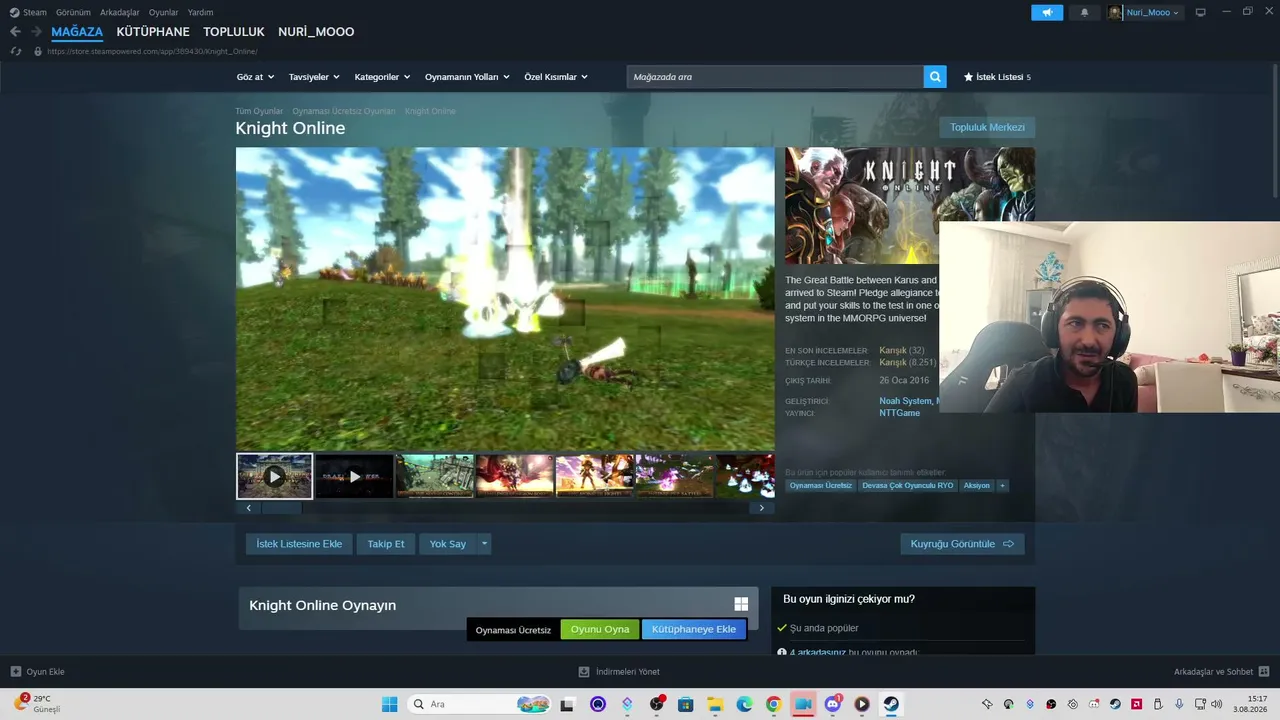
Task: Open the Kategoriler dropdown menu
Action: [x=383, y=77]
